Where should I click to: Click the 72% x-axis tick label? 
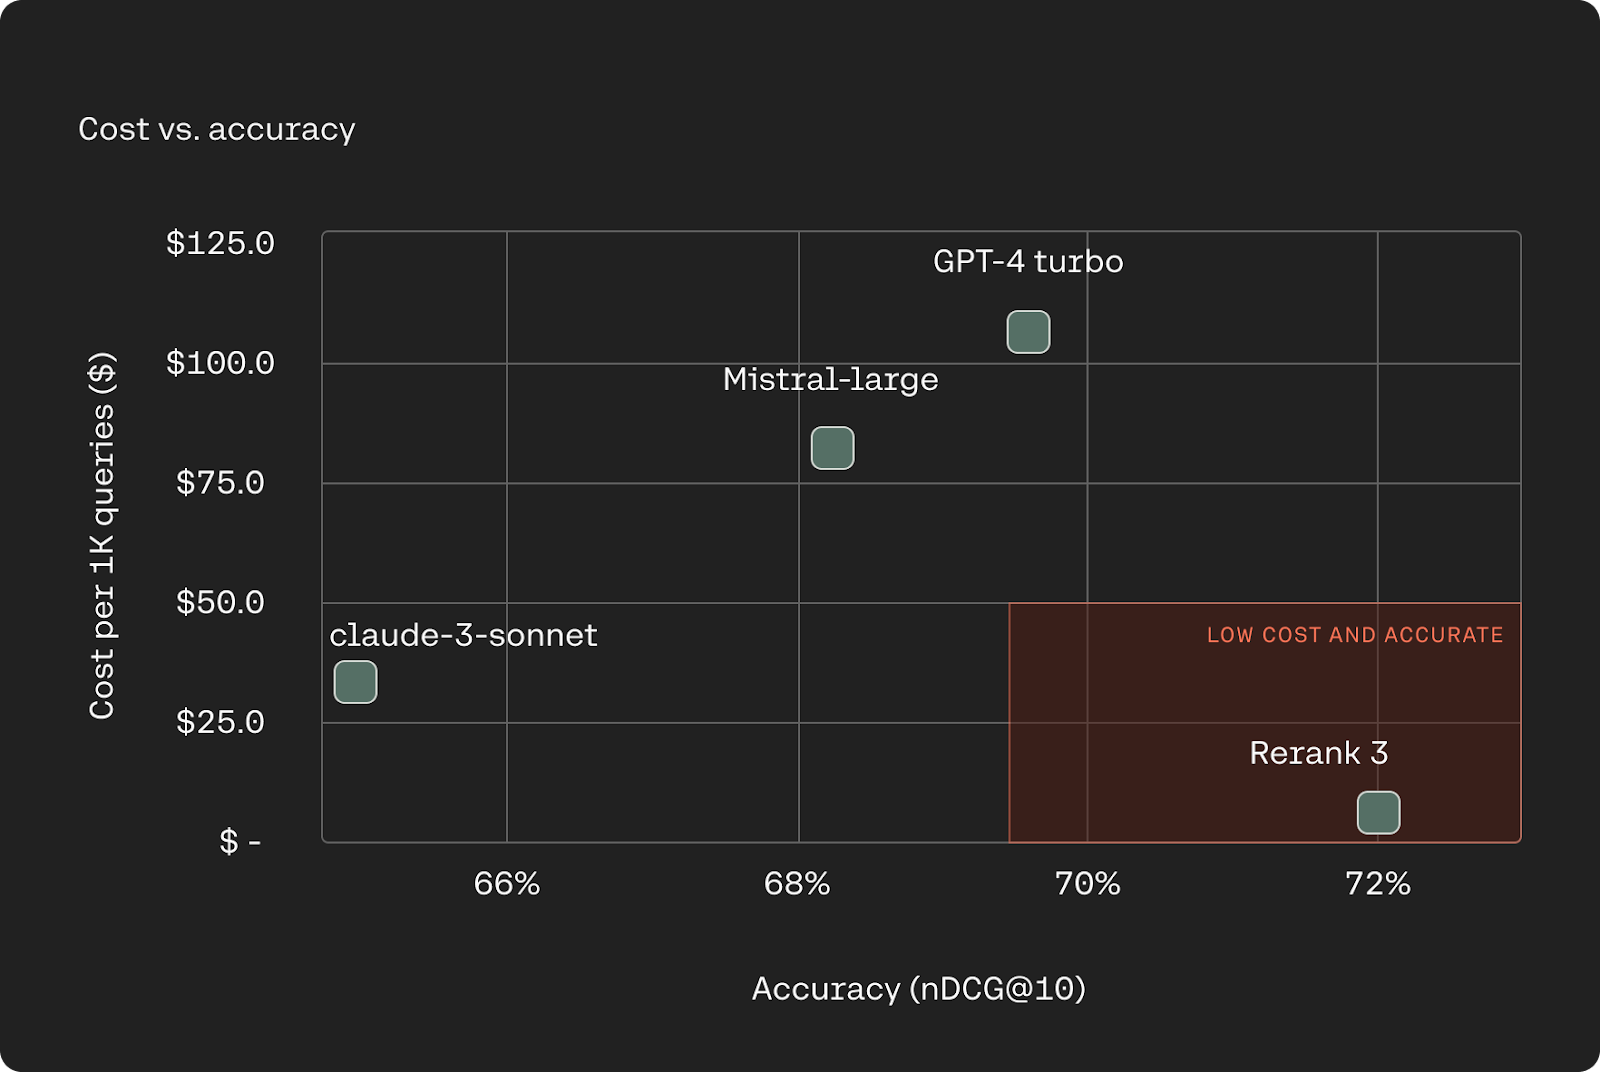tap(1377, 884)
